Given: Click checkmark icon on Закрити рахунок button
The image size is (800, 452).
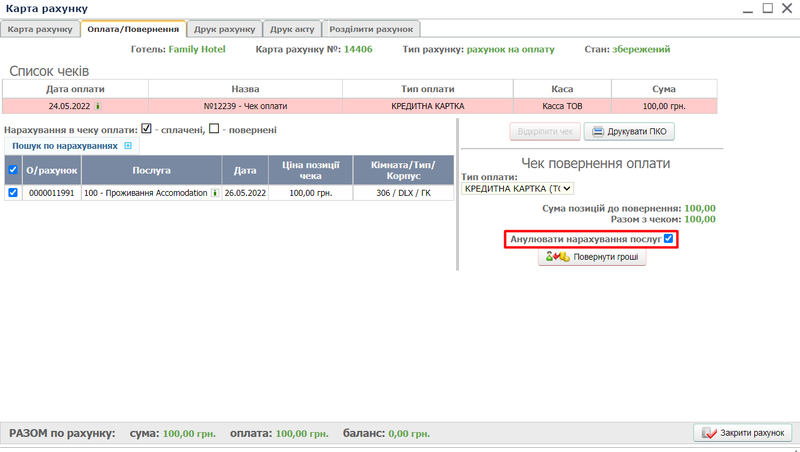Looking at the screenshot, I should click(x=708, y=433).
